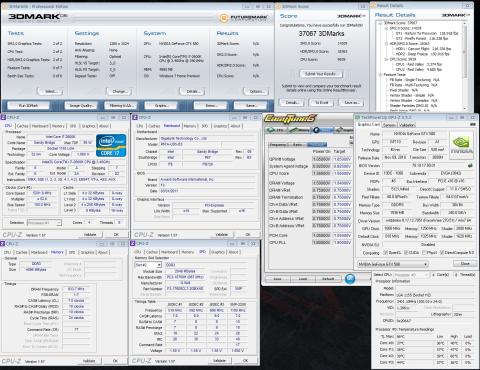This screenshot has height=370, width=480.
Task: Collapse the Feature Tests node in Result Details
Action: (x=380, y=74)
